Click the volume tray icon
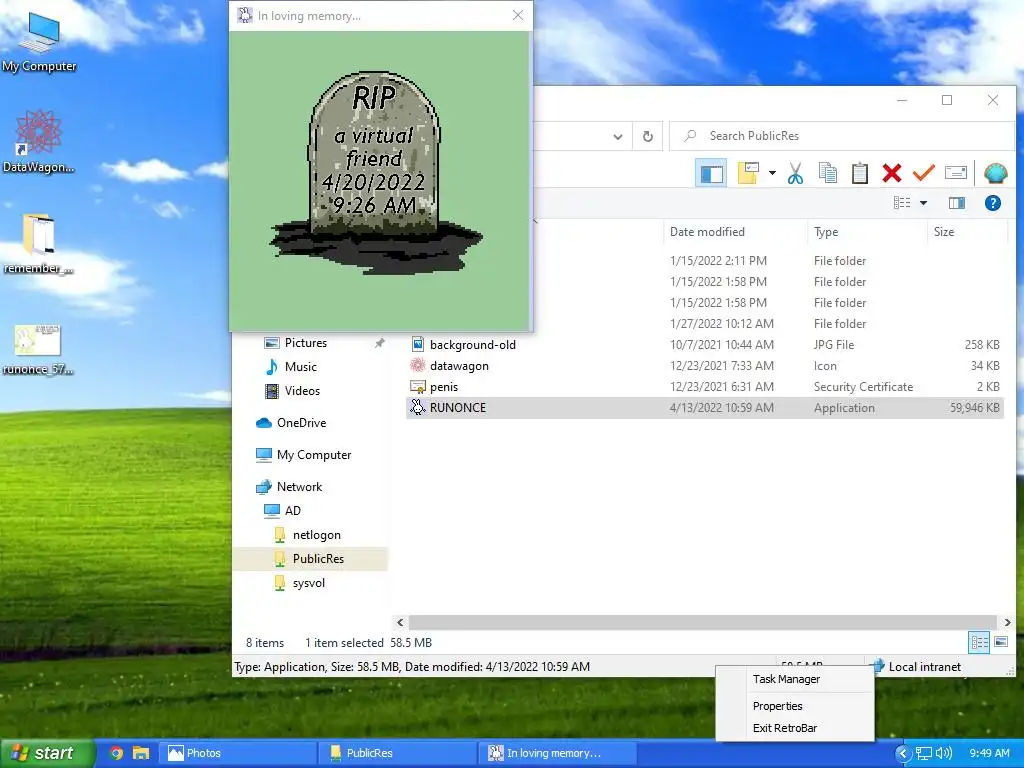This screenshot has height=768, width=1024. 943,753
